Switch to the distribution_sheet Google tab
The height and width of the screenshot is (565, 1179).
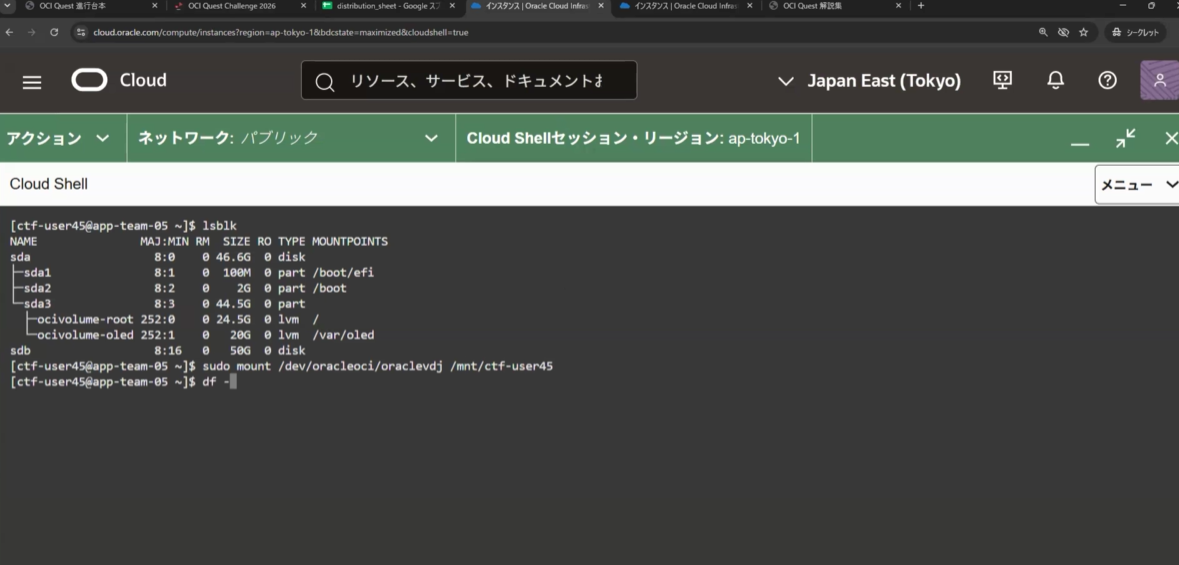pos(386,6)
